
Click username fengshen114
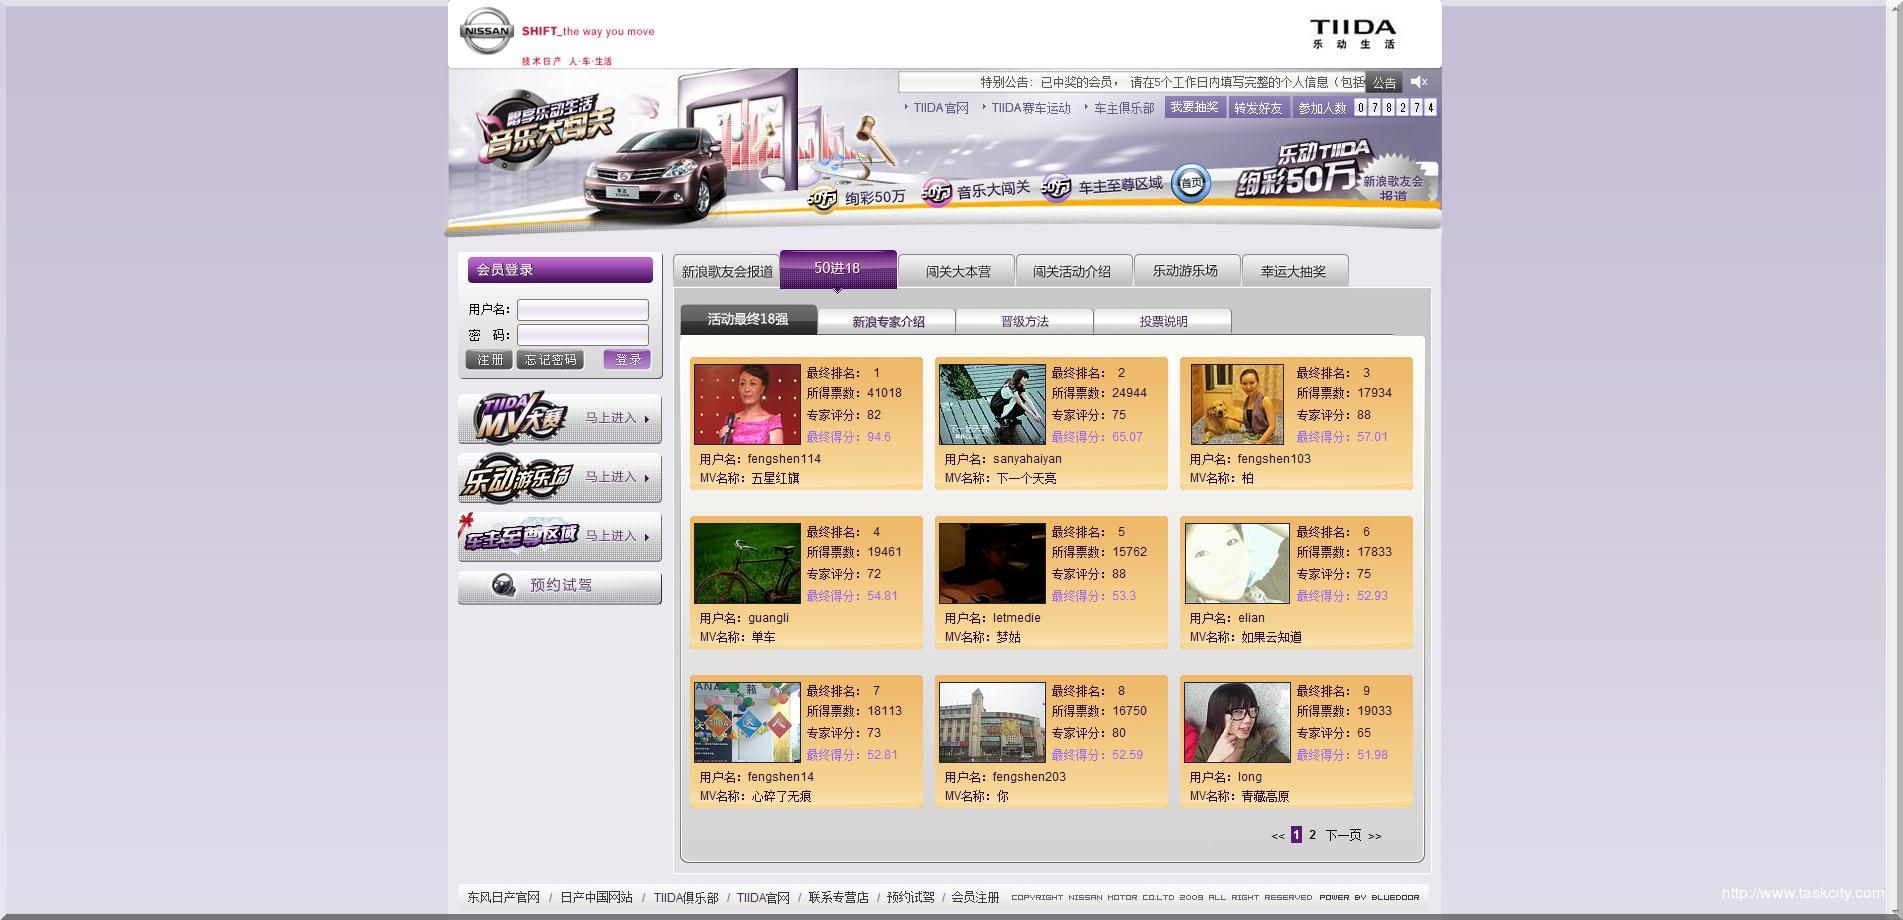tap(784, 459)
